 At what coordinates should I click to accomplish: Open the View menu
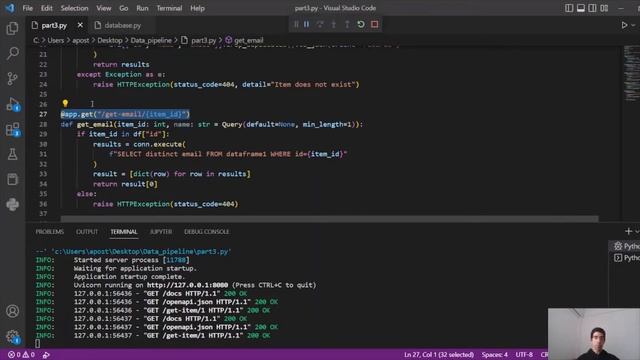104,8
